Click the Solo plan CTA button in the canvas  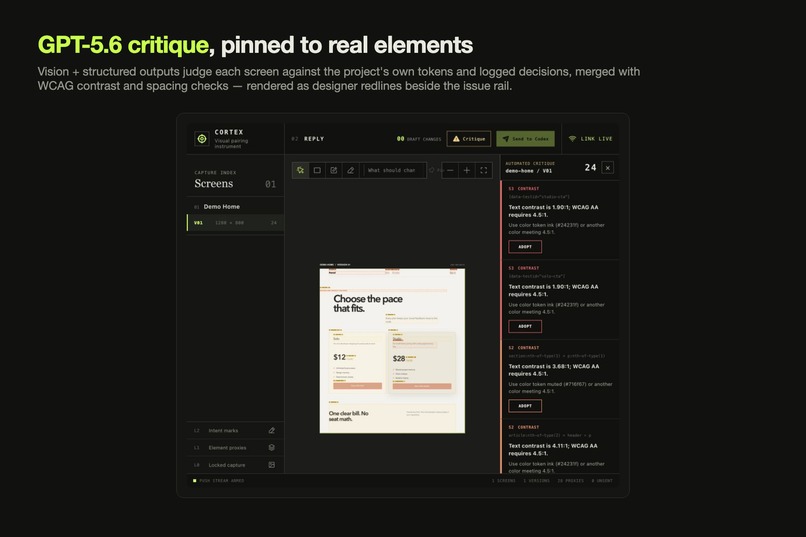(x=357, y=385)
